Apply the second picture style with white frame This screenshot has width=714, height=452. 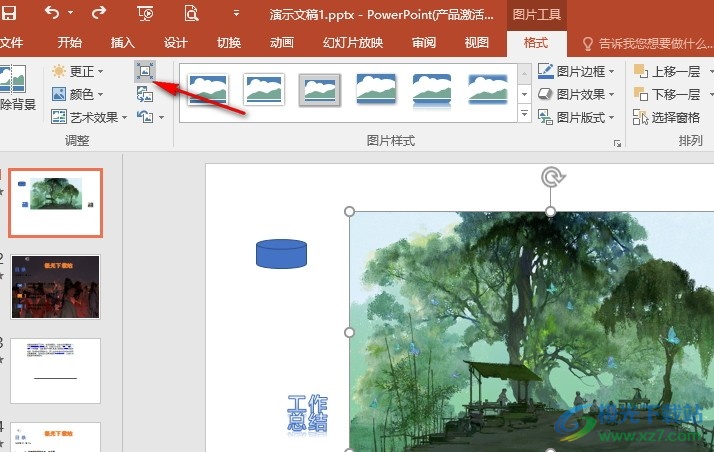264,89
